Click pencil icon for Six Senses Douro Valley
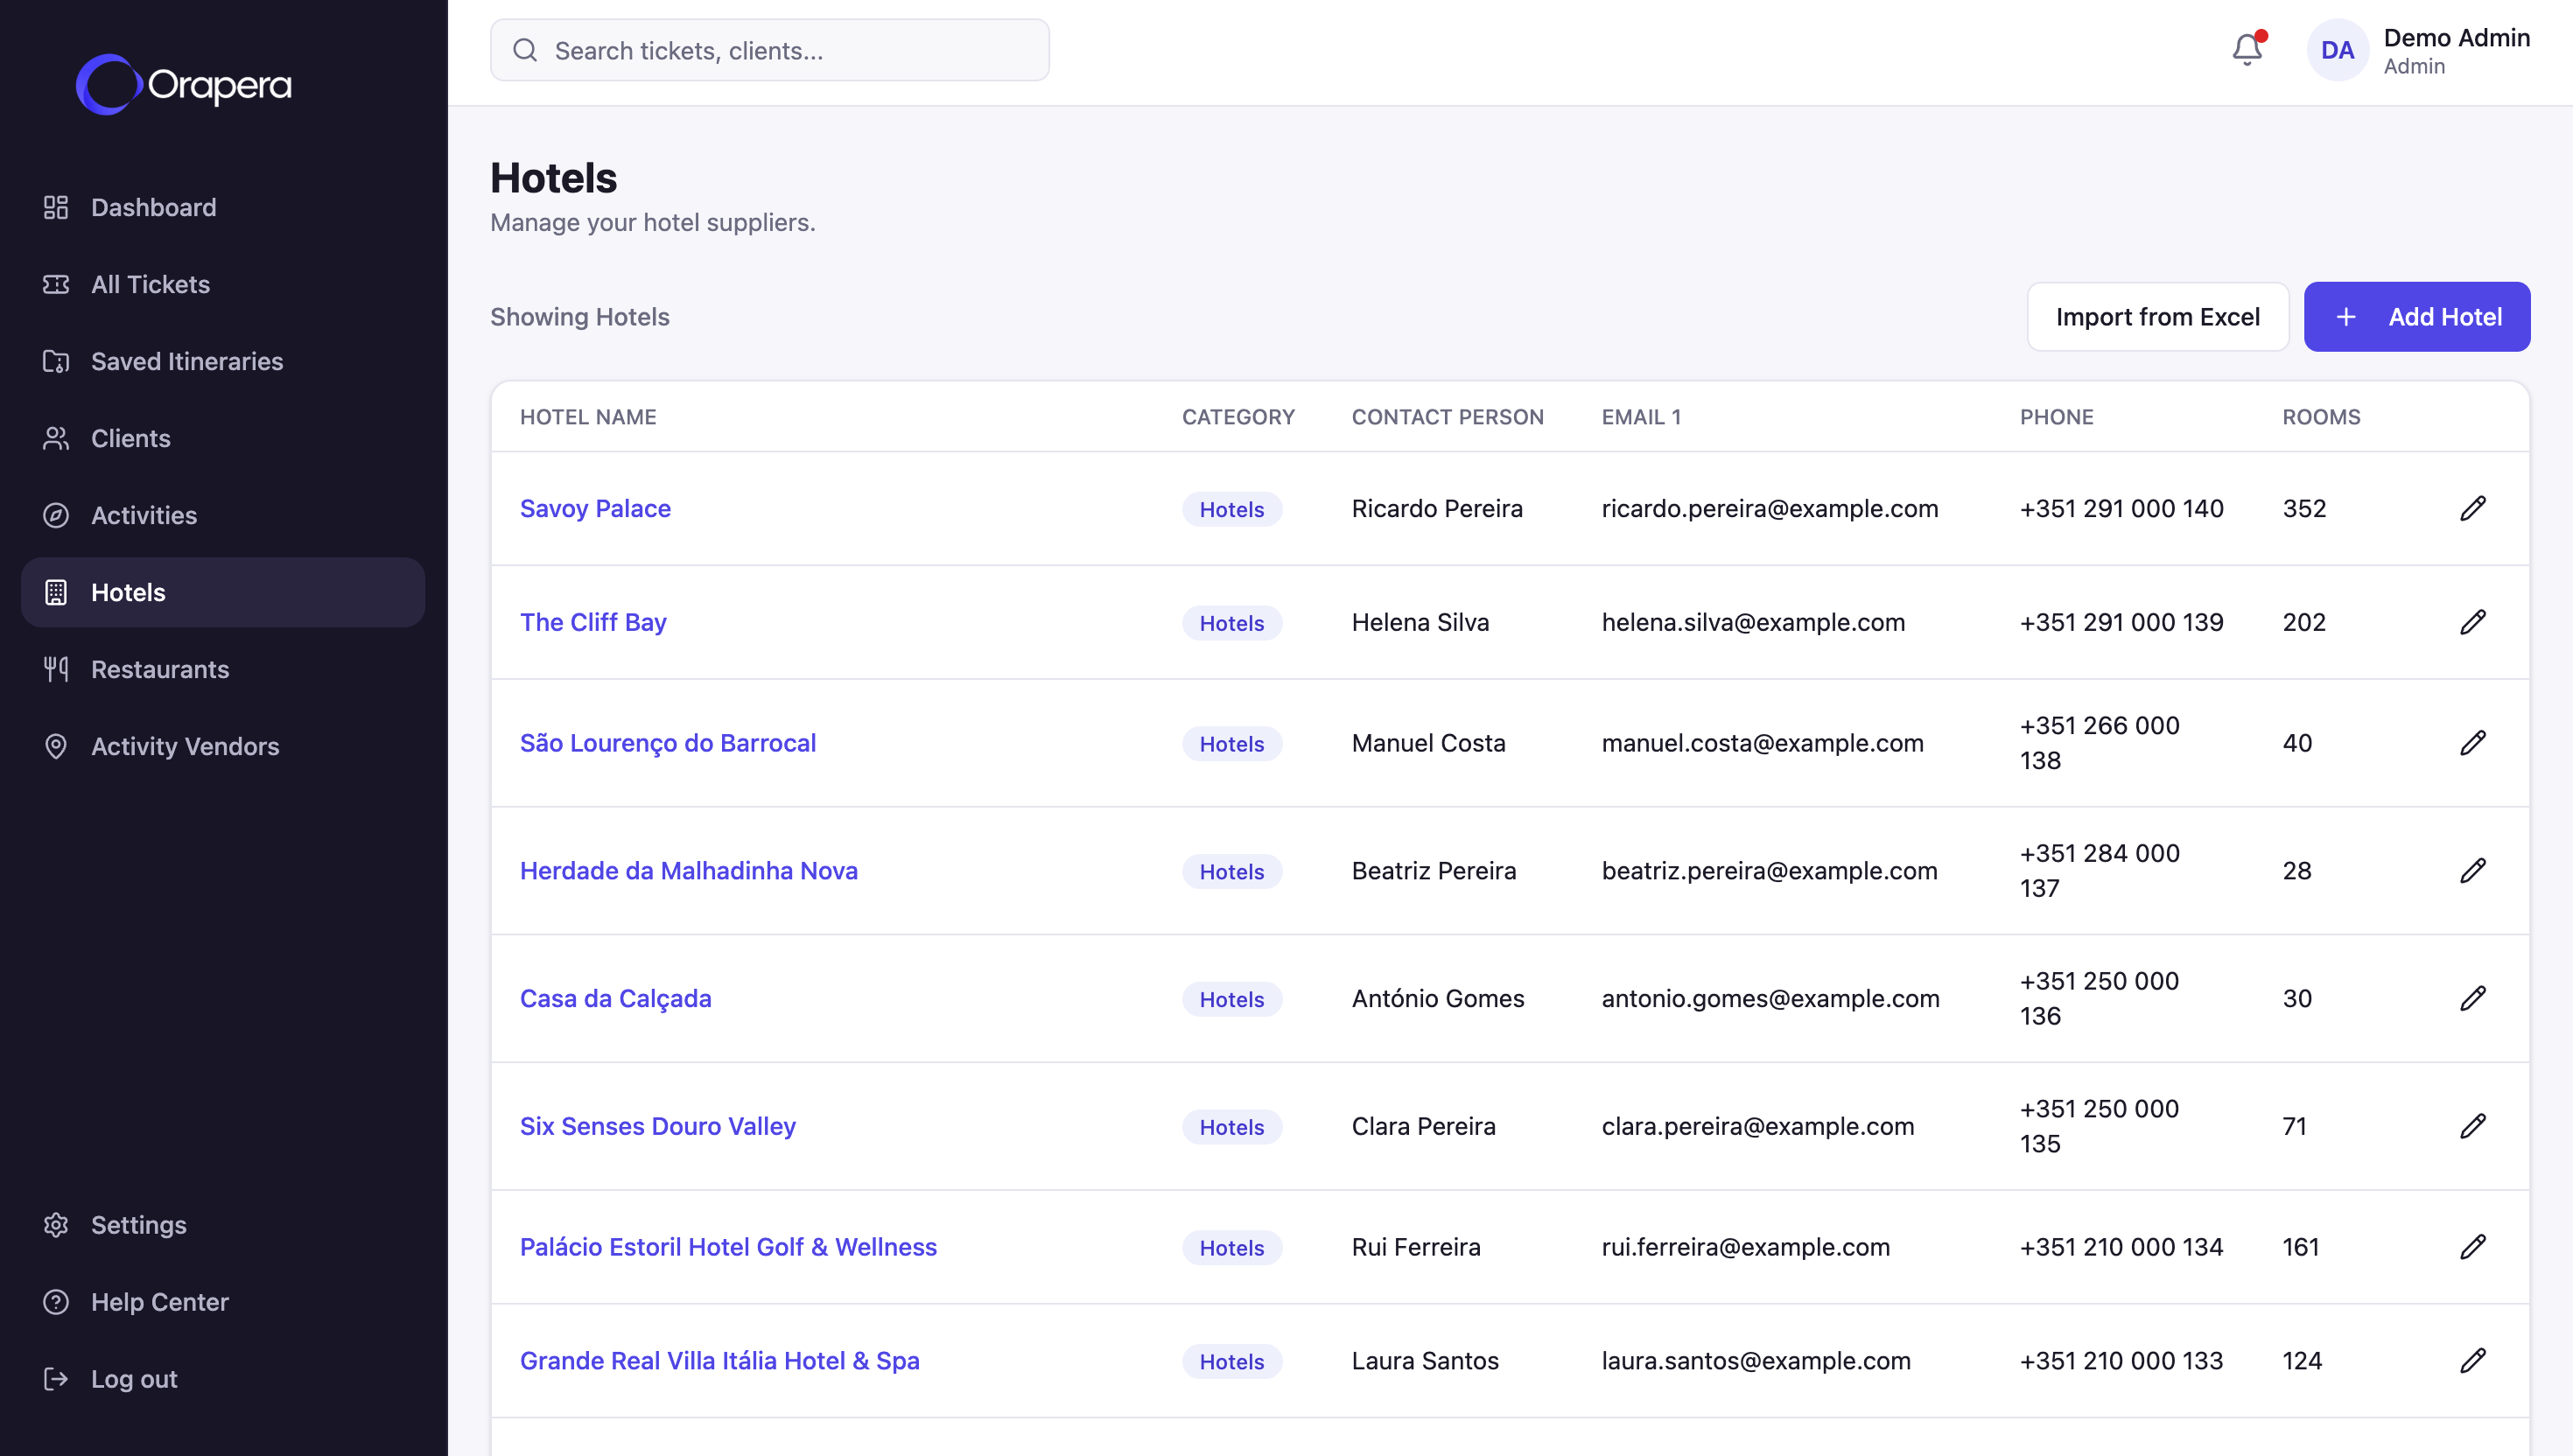 pos(2472,1126)
